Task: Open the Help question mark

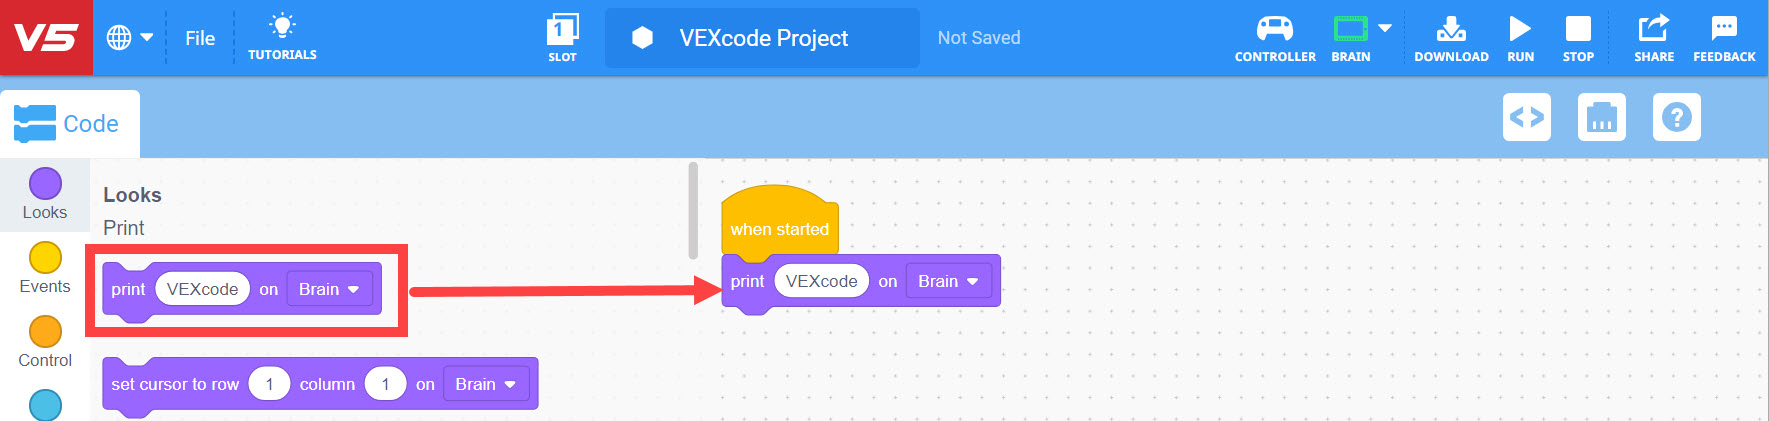Action: [x=1677, y=117]
